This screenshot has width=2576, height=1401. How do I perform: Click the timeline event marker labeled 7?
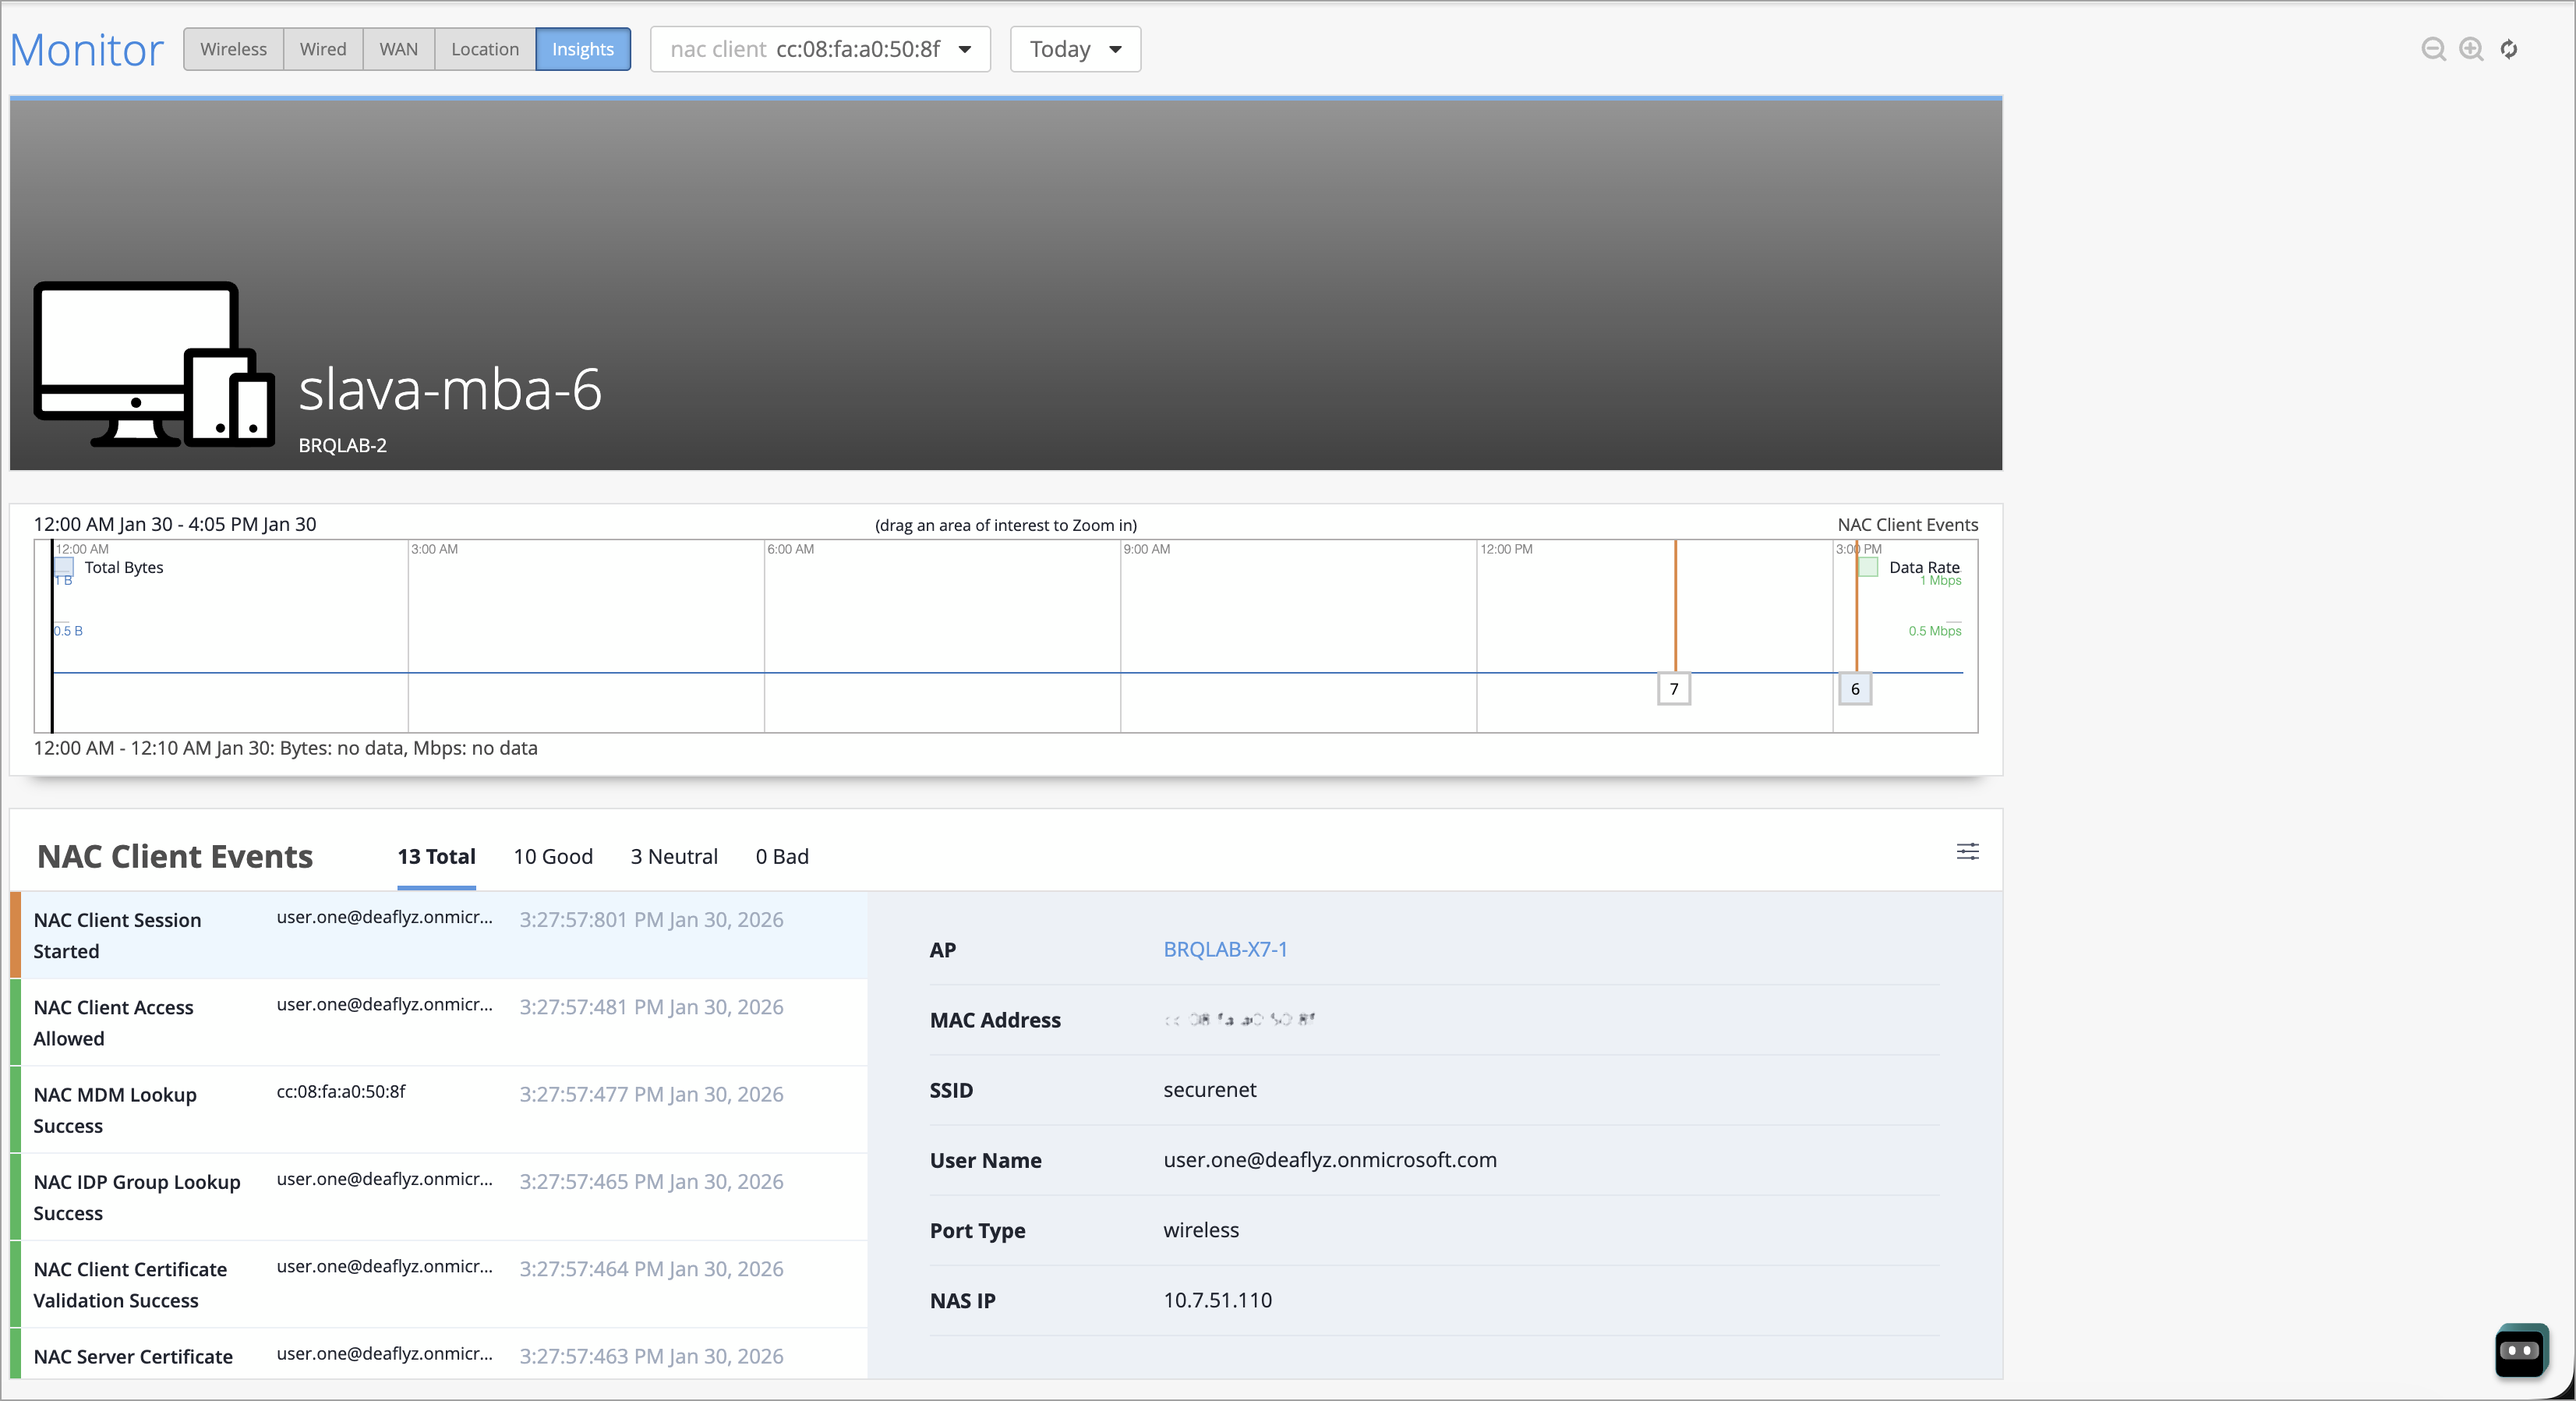[x=1674, y=689]
